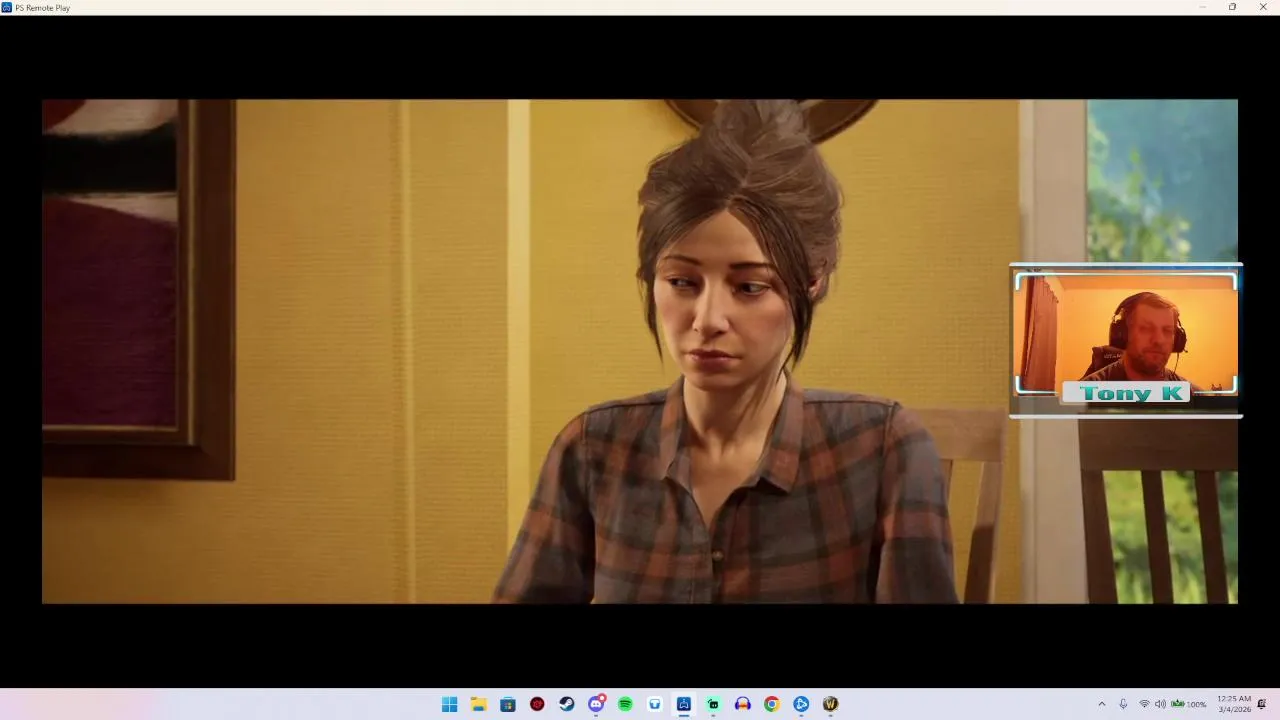Maximize the PS Remote Play window
This screenshot has width=1280, height=720.
(1232, 7)
